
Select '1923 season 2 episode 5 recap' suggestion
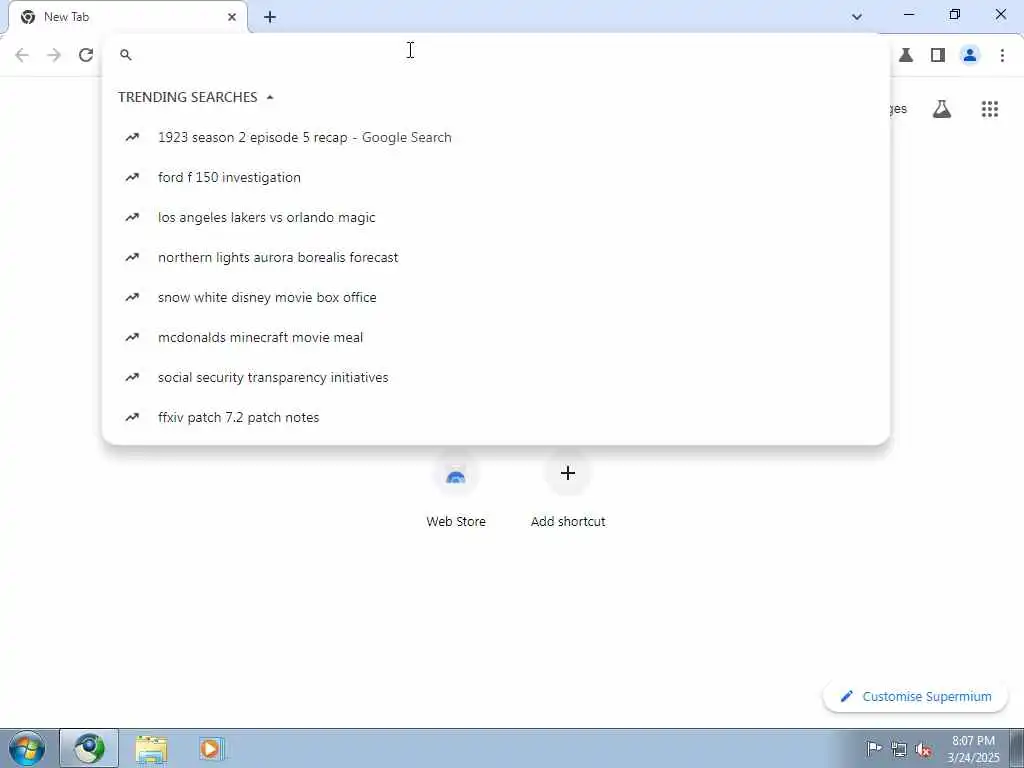[x=496, y=137]
